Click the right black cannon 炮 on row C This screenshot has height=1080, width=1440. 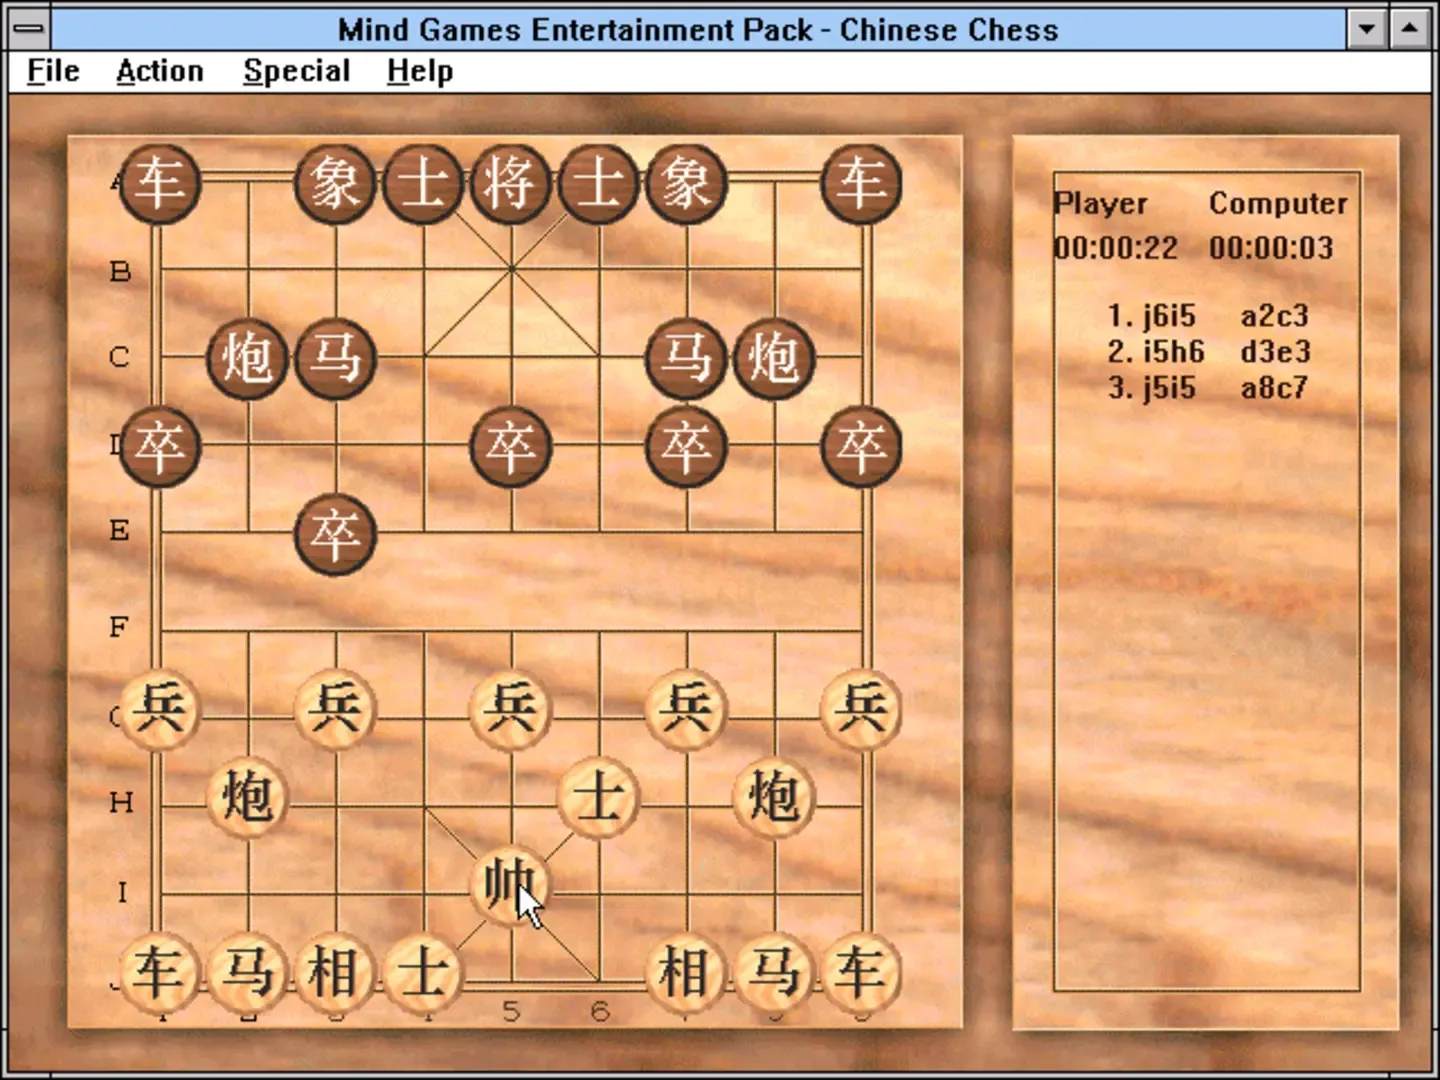click(x=773, y=358)
